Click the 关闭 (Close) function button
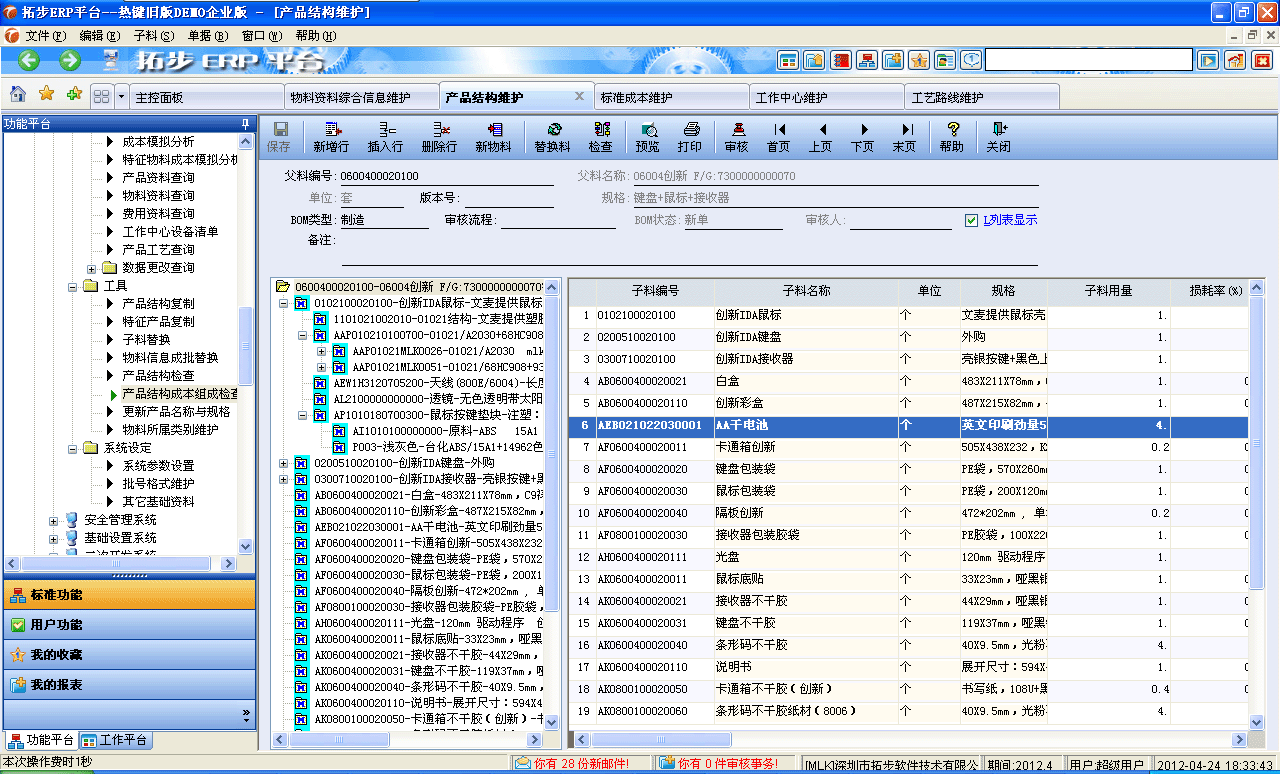Image resolution: width=1280 pixels, height=774 pixels. [996, 136]
